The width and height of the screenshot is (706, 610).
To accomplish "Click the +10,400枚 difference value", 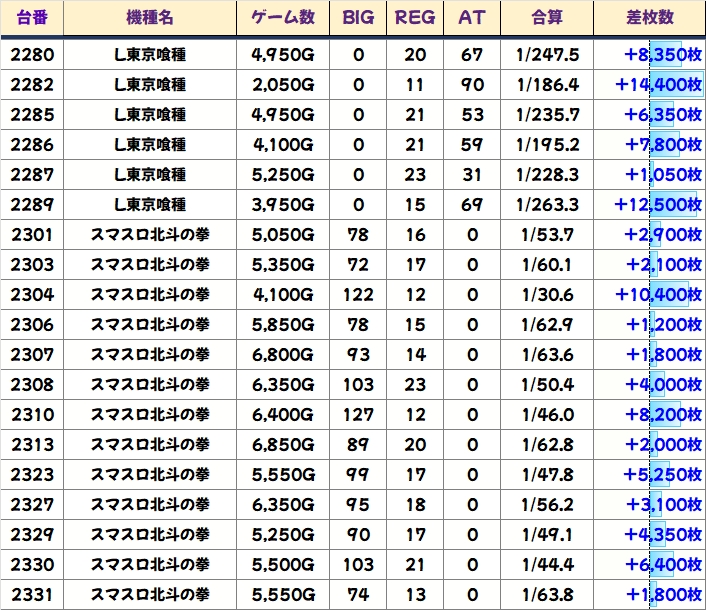I will (659, 295).
